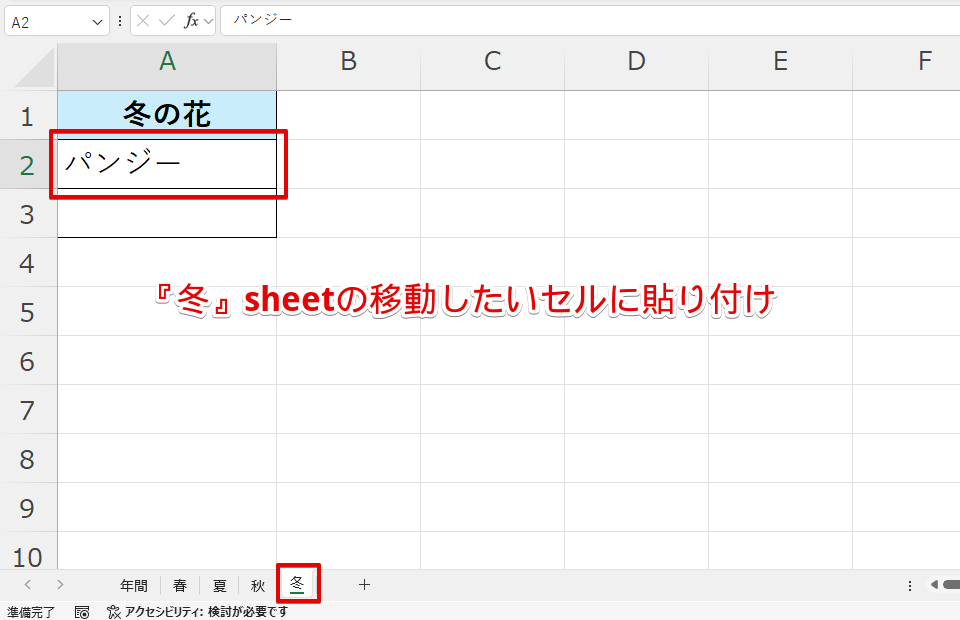Click the Cancel X icon in formula bar
The width and height of the screenshot is (960, 620).
click(x=144, y=21)
